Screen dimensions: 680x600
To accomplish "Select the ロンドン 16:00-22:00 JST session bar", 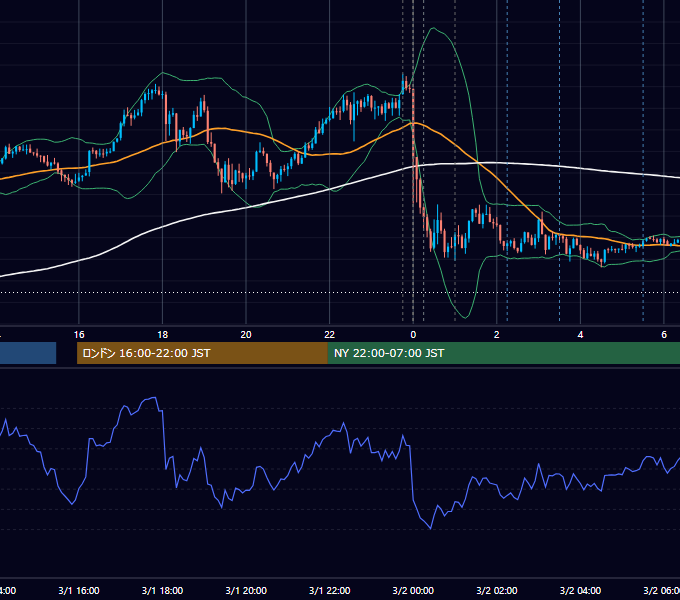I will [x=202, y=353].
